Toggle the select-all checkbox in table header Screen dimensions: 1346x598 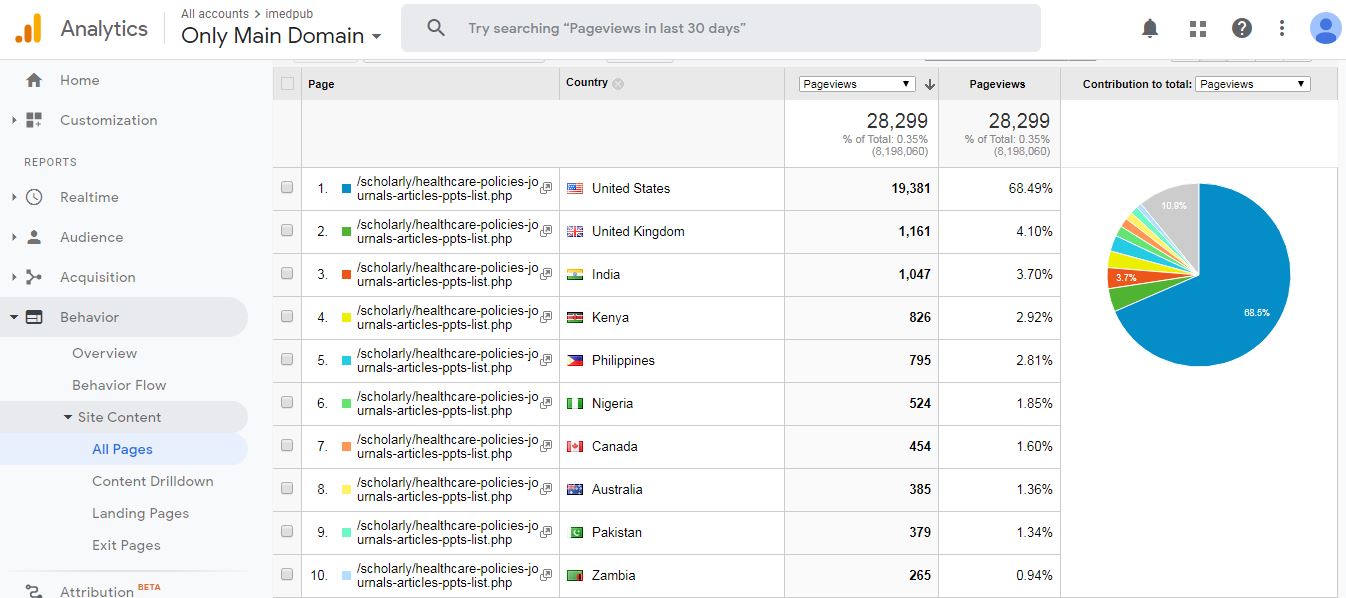287,84
